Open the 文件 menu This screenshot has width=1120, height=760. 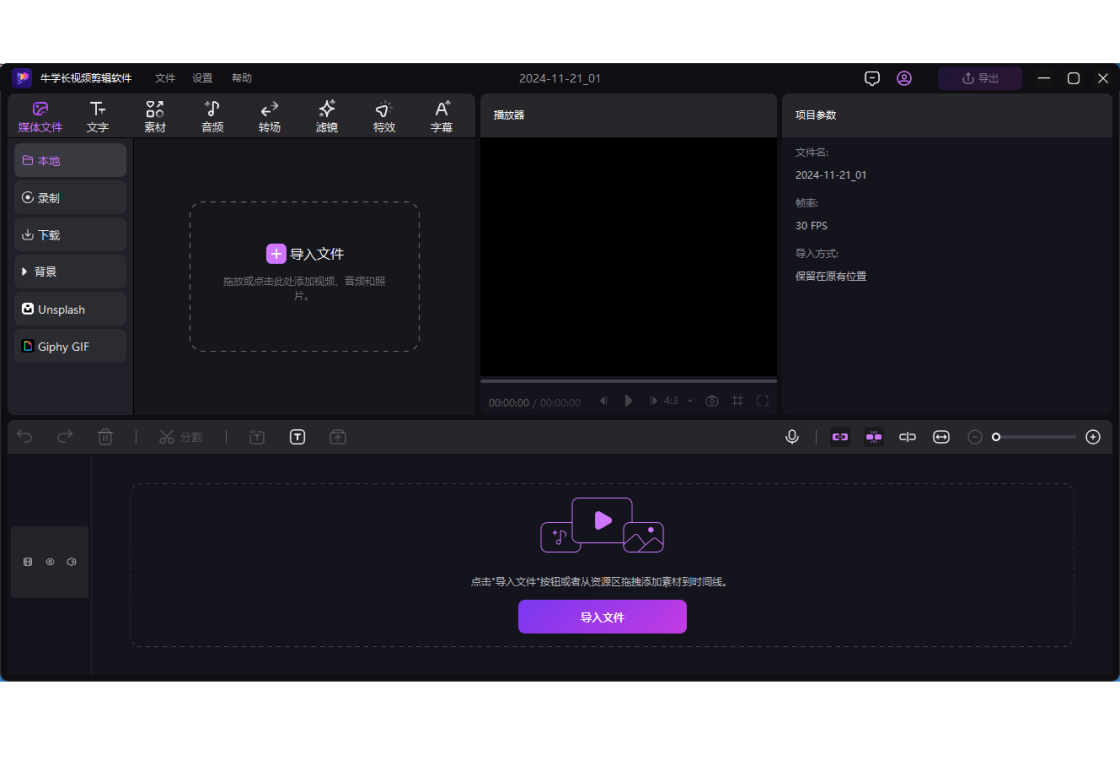[x=165, y=79]
